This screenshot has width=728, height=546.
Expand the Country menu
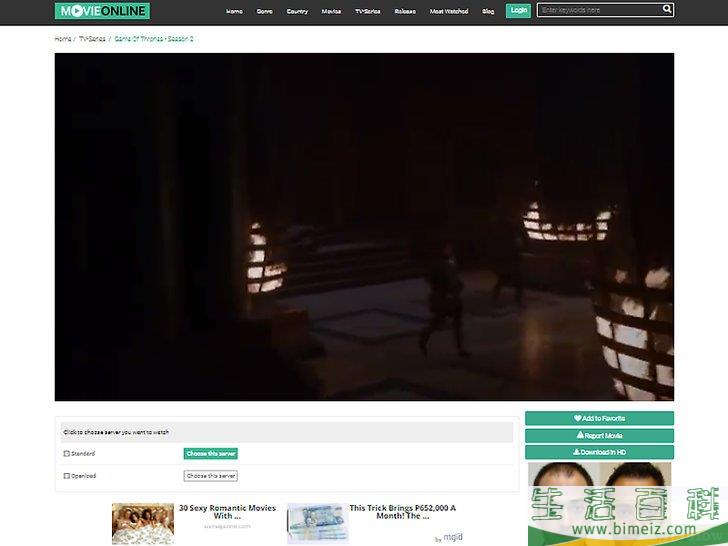click(297, 11)
